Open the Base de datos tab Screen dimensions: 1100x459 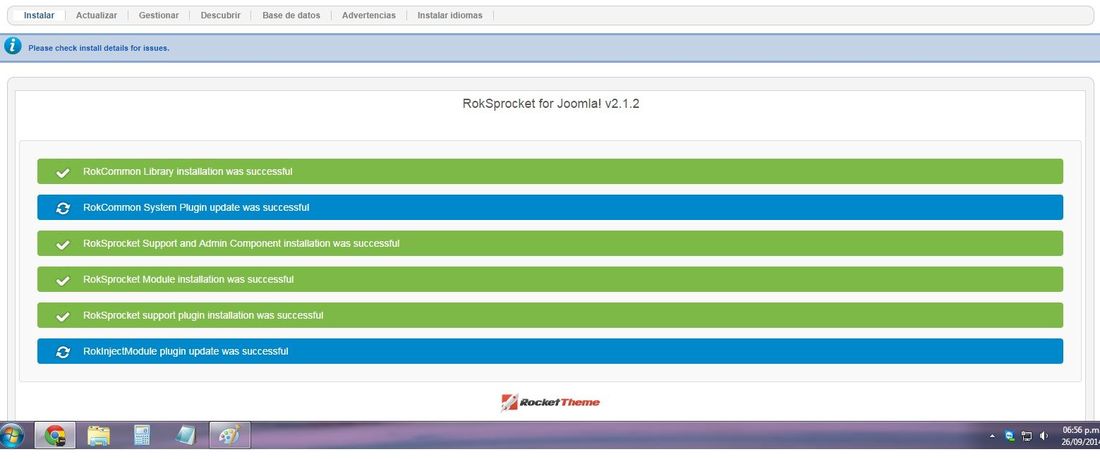(291, 15)
